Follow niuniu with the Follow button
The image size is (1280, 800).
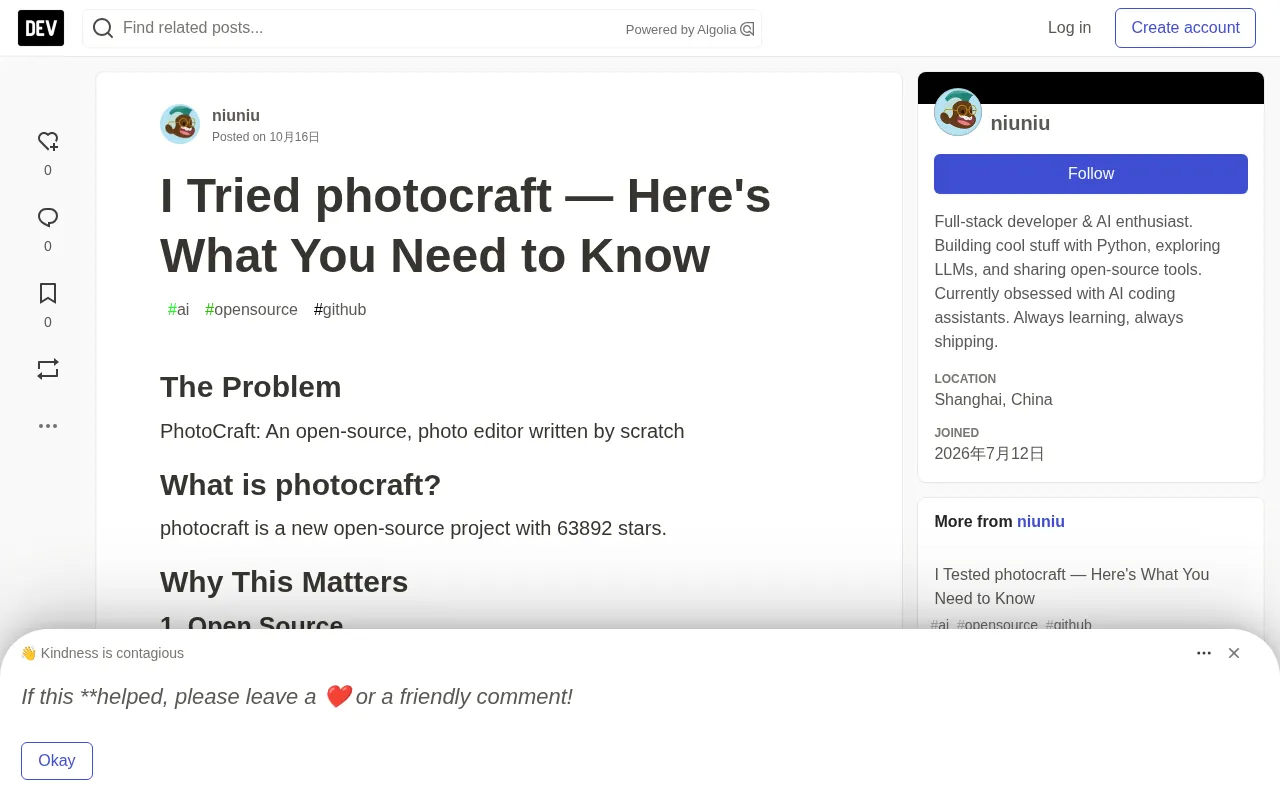click(1091, 174)
